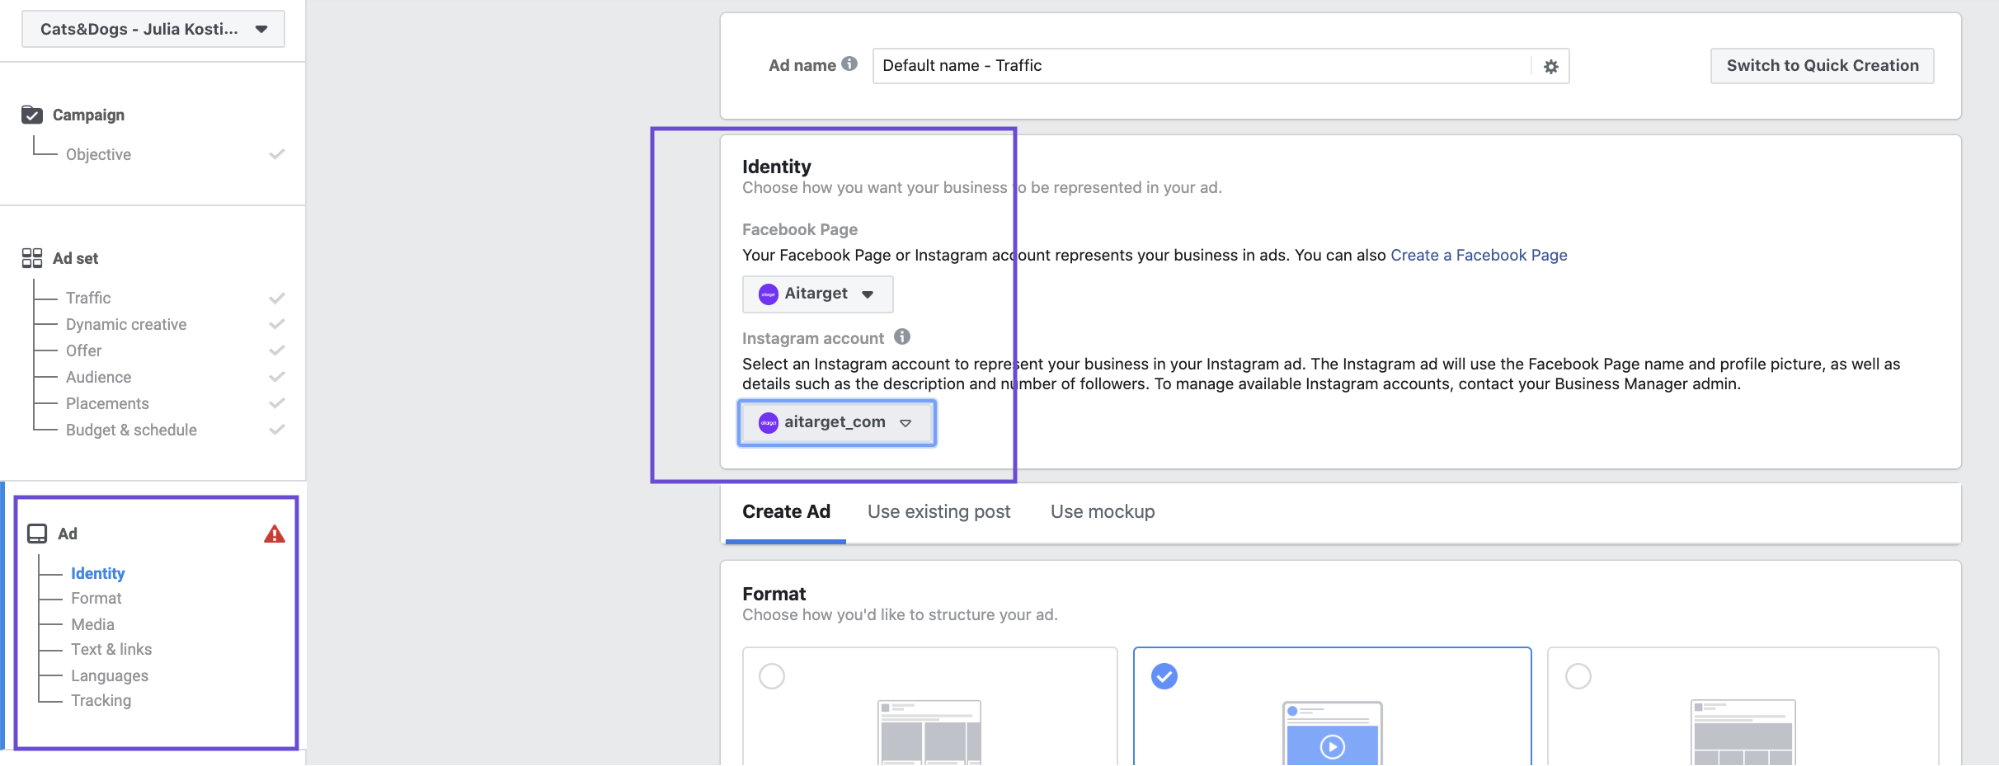Image resolution: width=1999 pixels, height=766 pixels.
Task: Click the Ad section icon in sidebar
Action: click(37, 534)
